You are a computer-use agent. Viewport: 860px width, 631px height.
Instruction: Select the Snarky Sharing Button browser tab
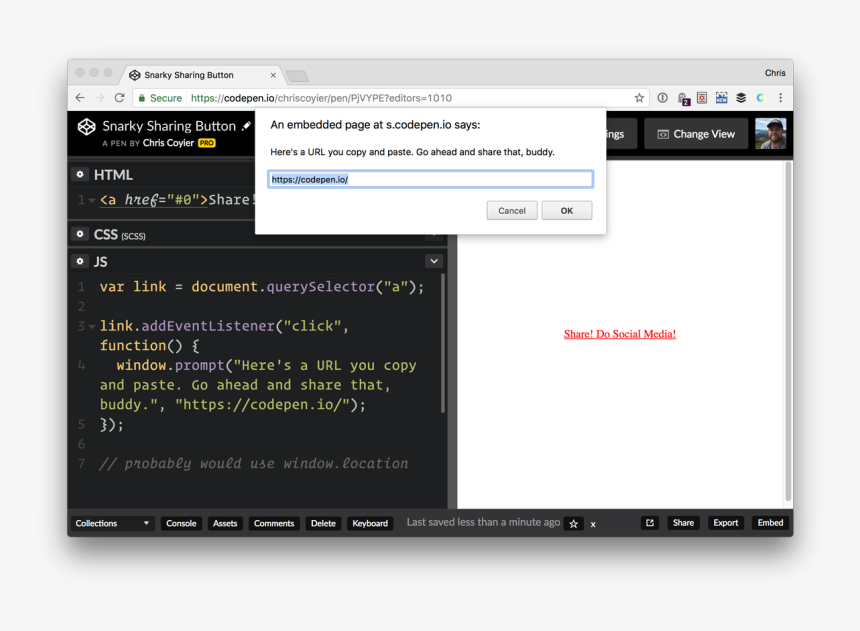coord(200,75)
